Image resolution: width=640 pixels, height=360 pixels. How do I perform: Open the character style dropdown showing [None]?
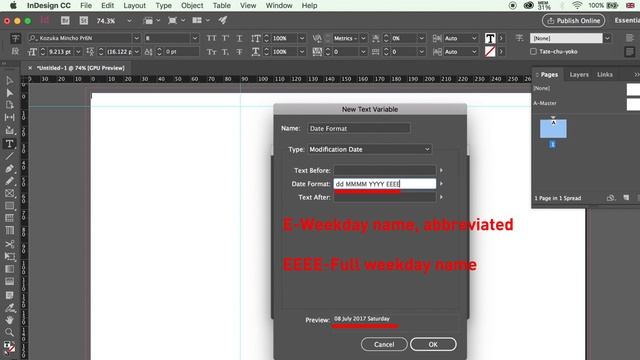click(x=607, y=38)
